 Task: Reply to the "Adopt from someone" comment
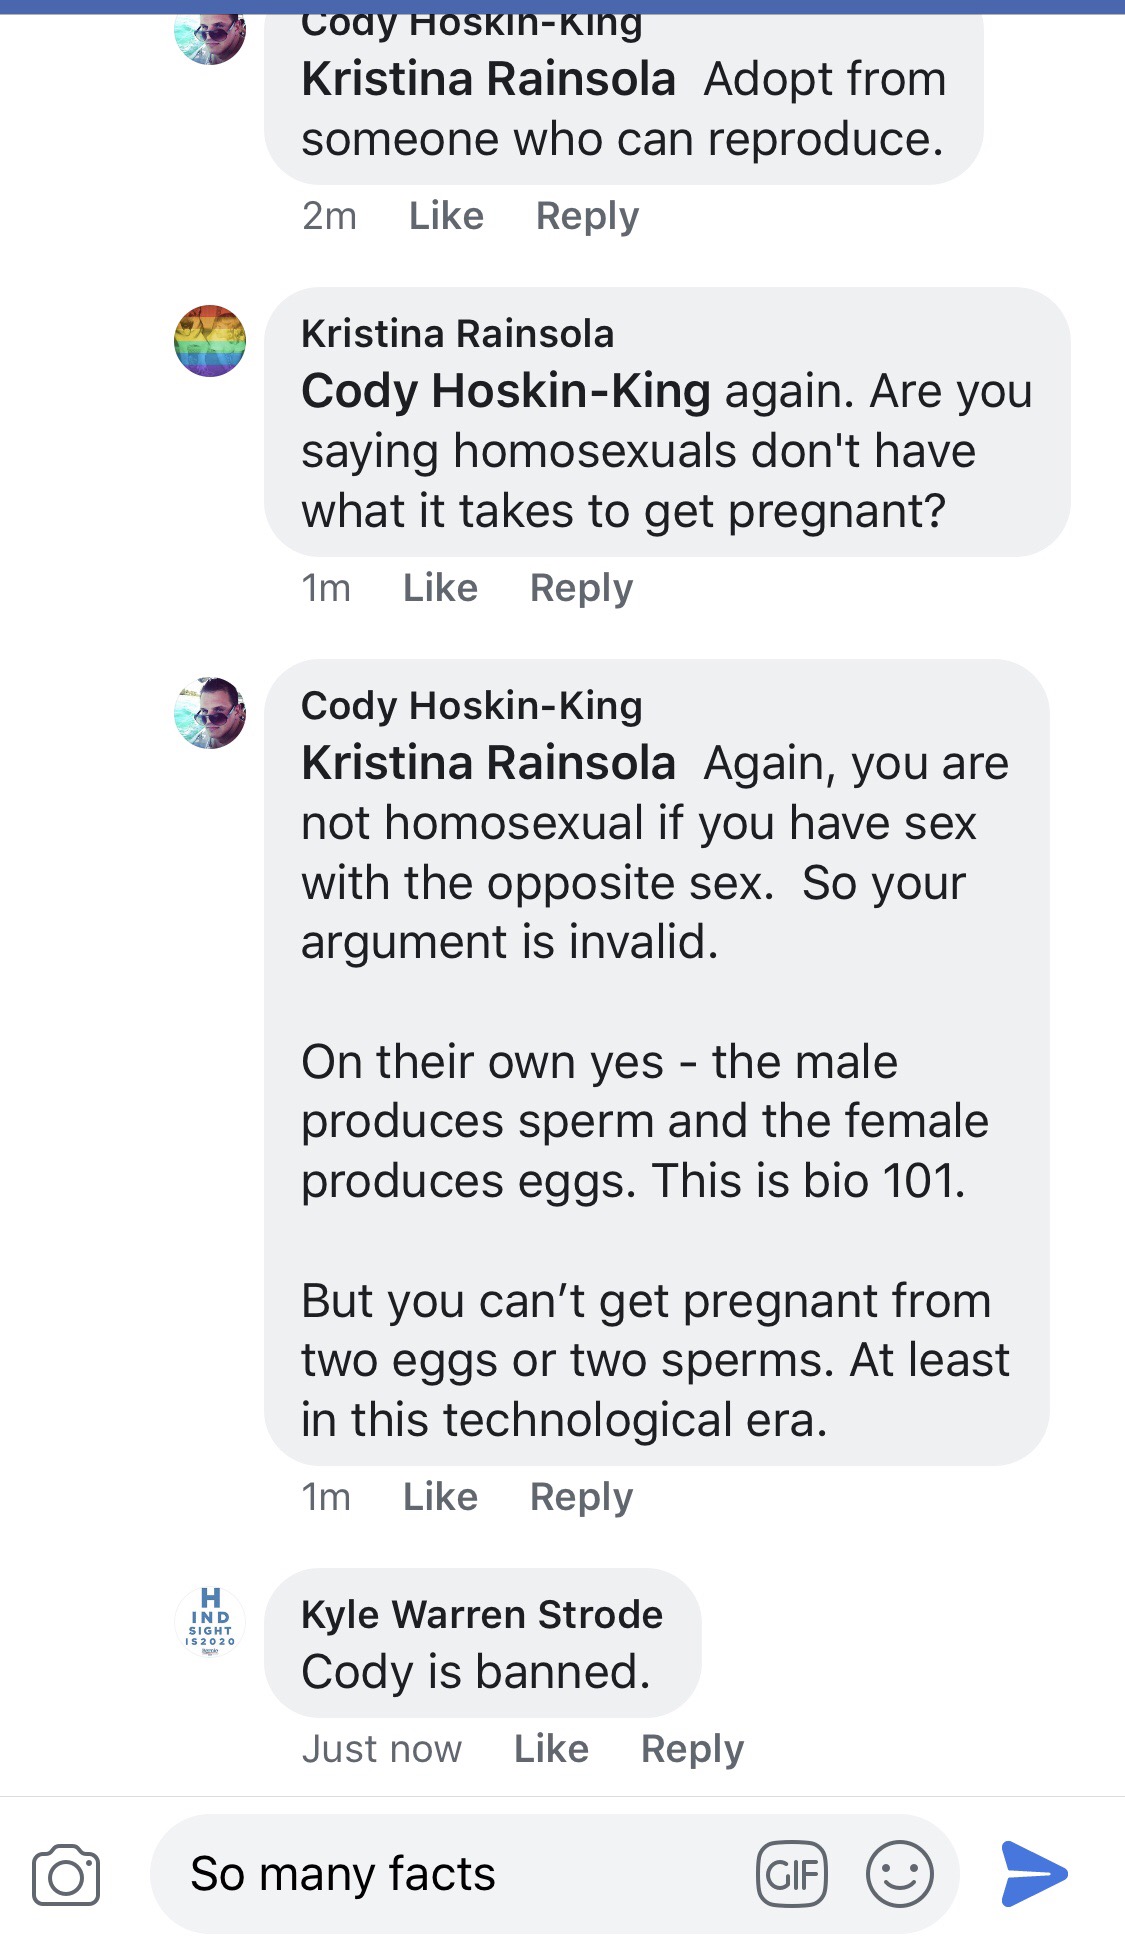coord(587,216)
